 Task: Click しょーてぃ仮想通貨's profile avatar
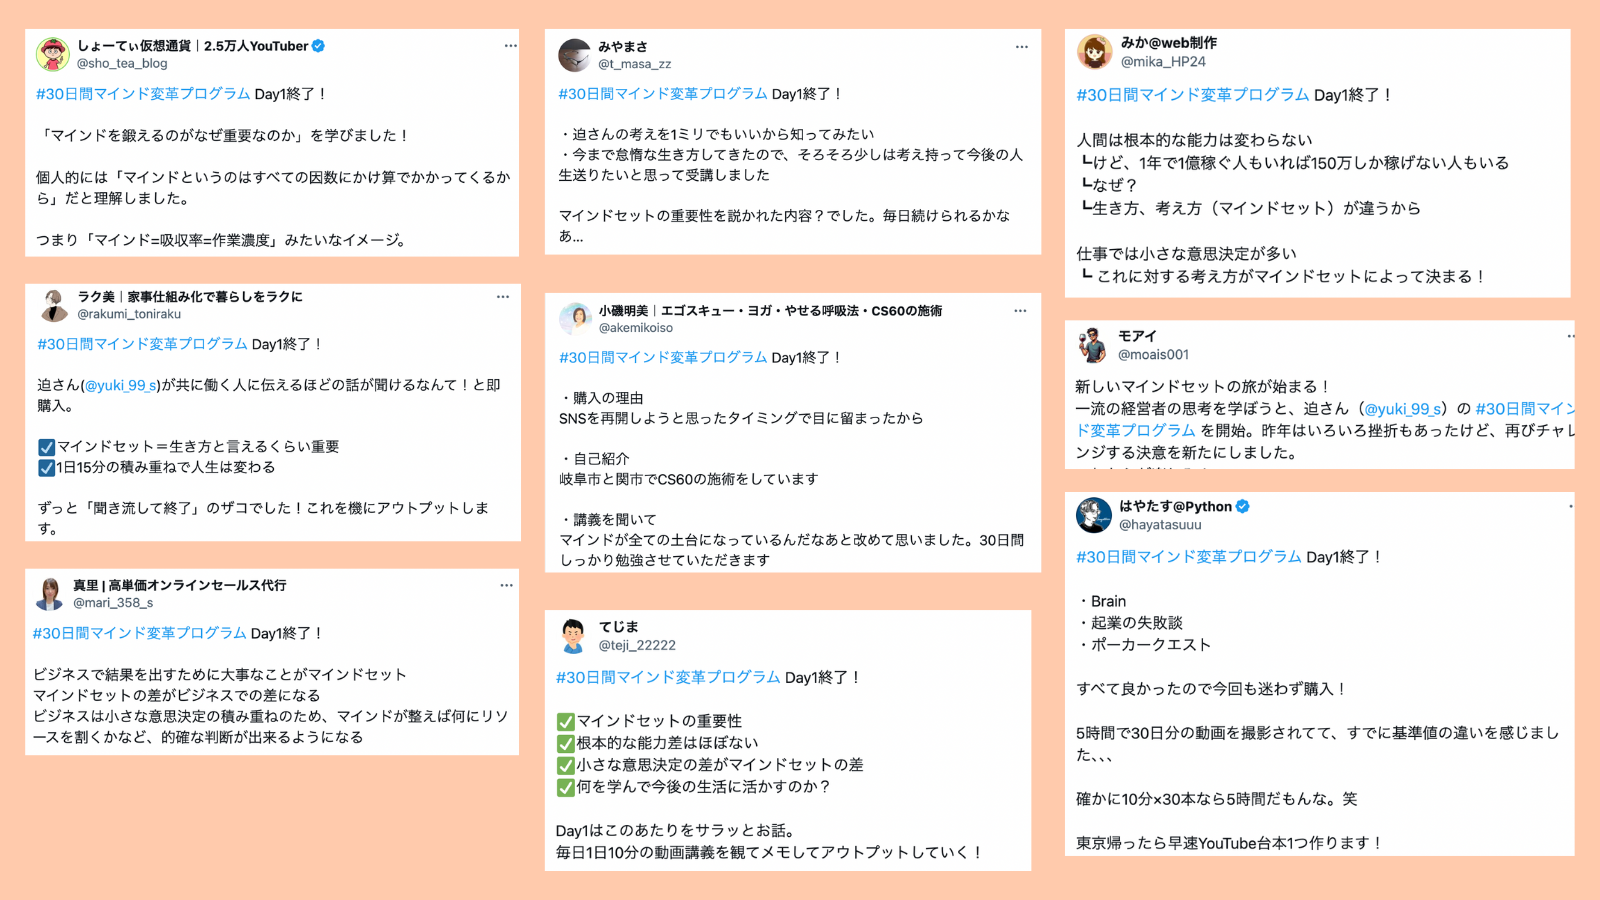click(53, 54)
